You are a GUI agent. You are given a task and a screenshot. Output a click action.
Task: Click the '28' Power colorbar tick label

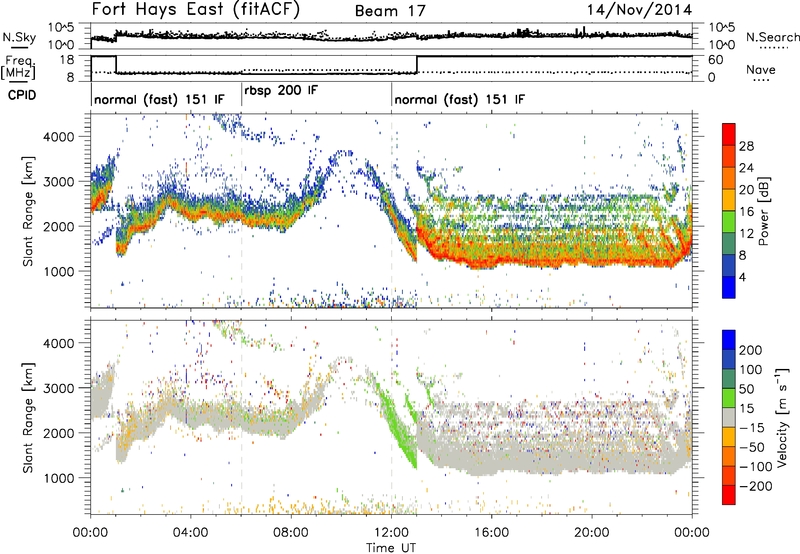coord(746,146)
